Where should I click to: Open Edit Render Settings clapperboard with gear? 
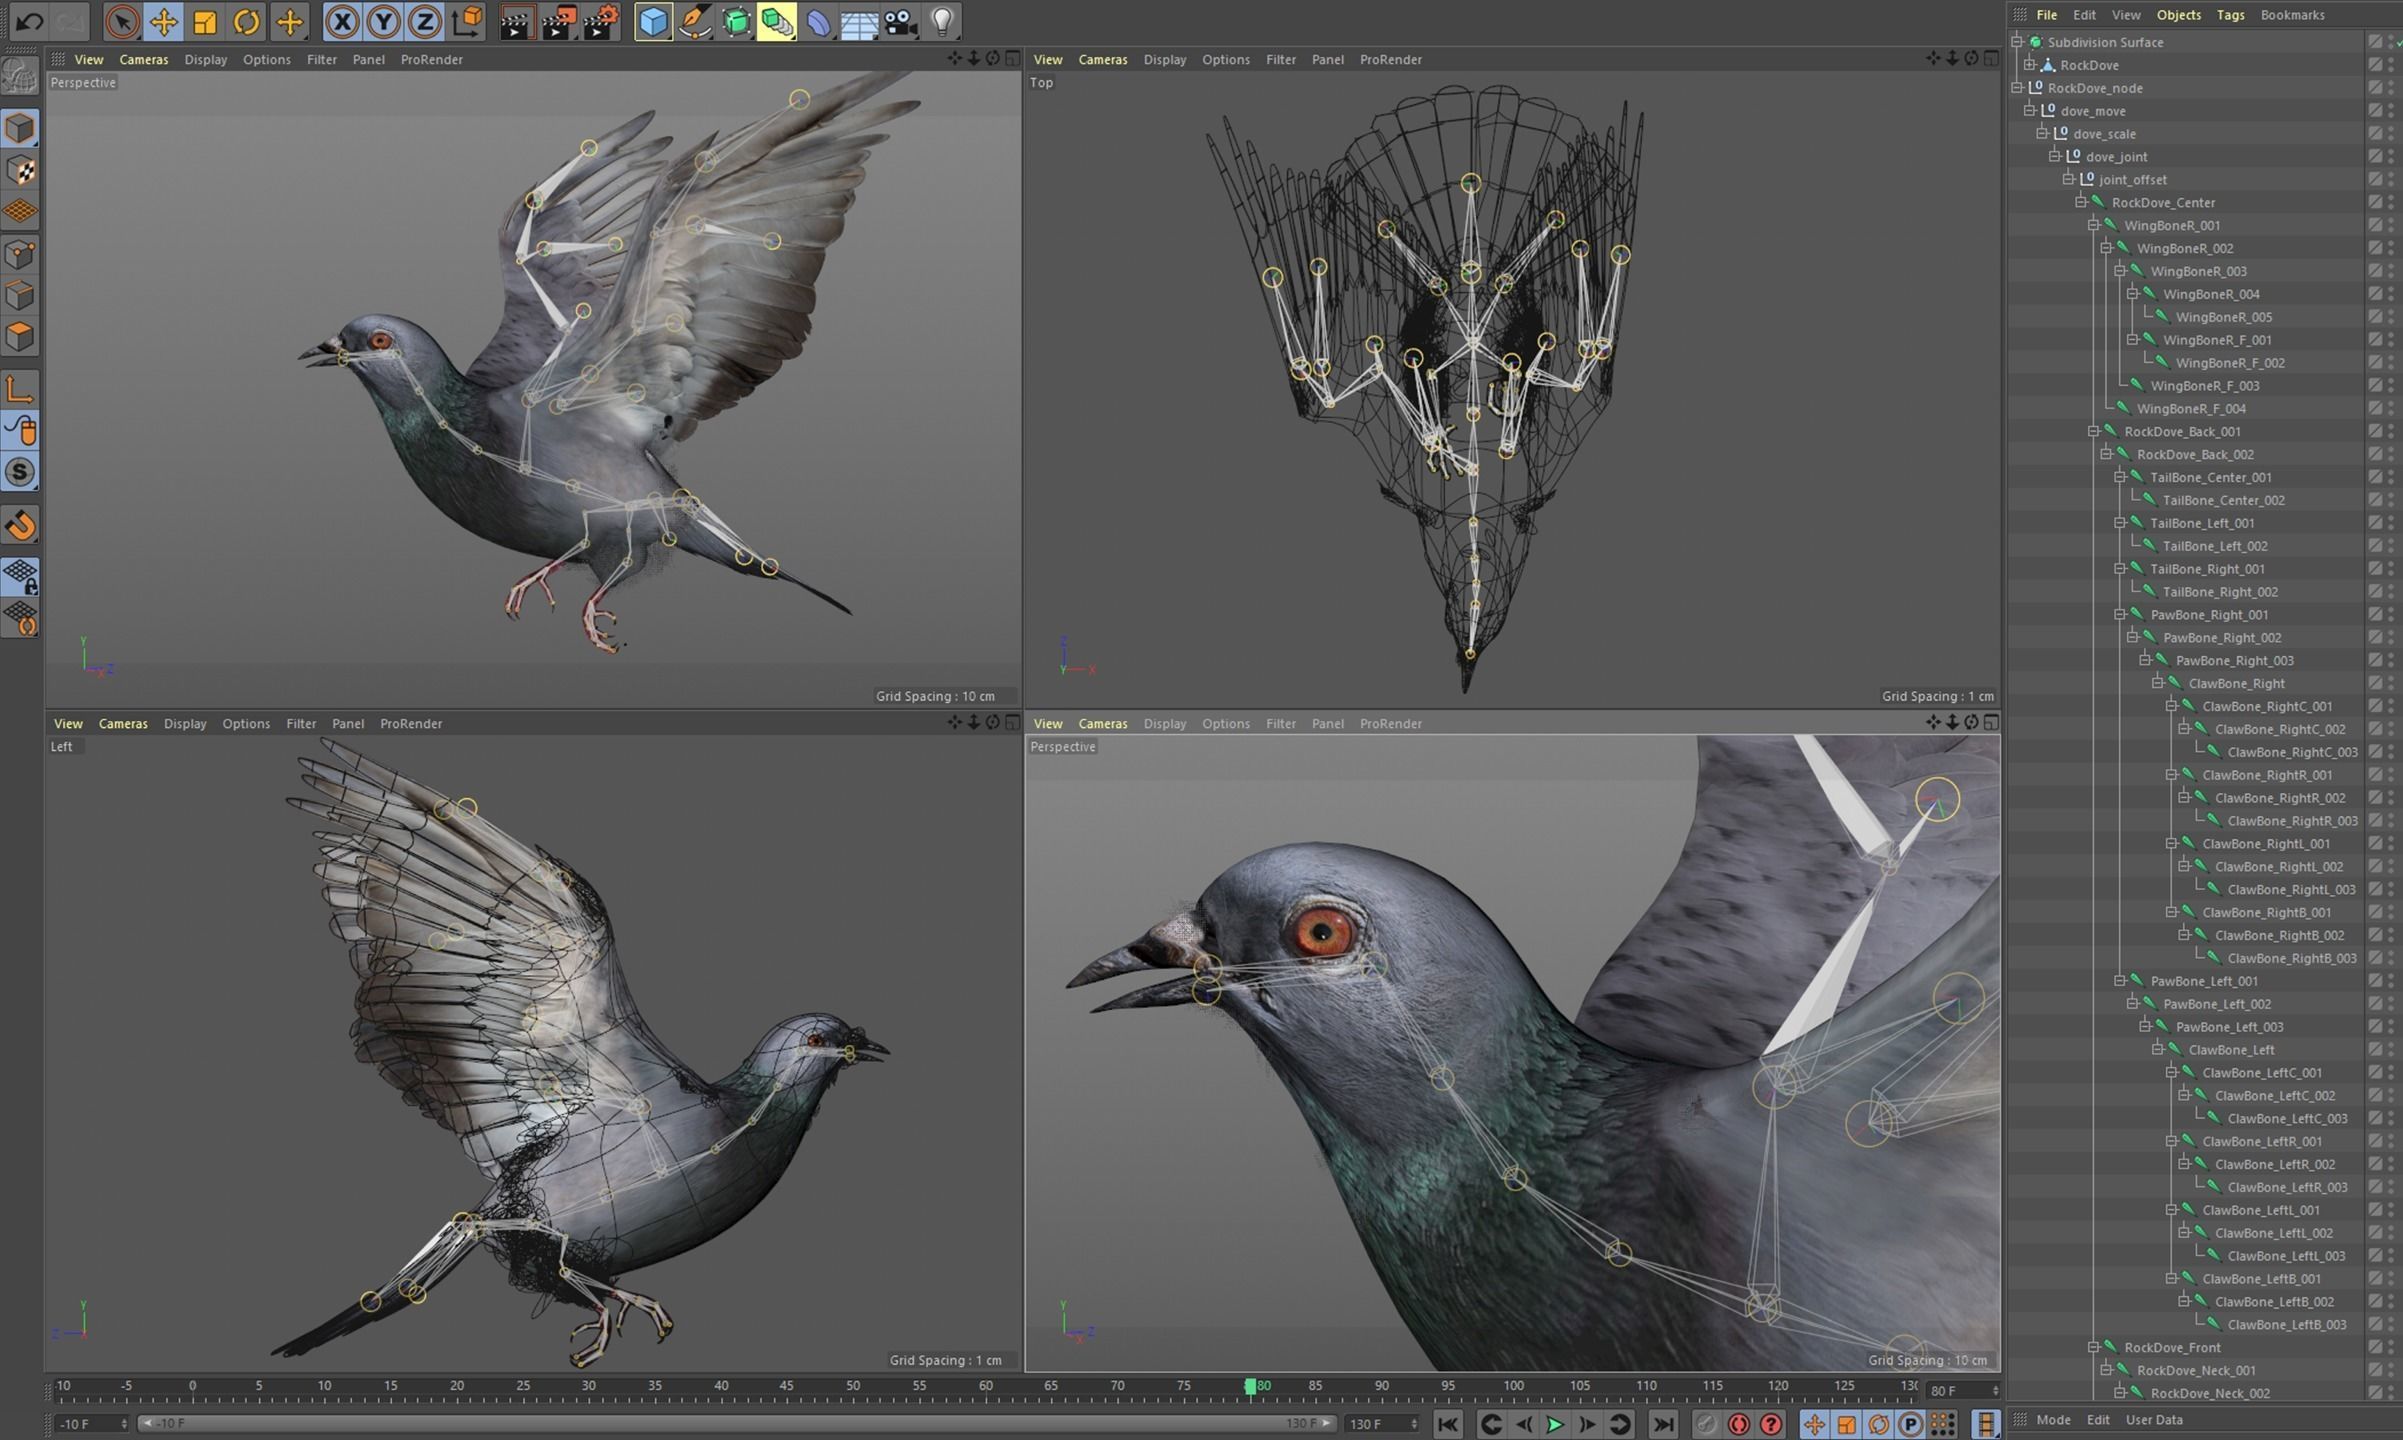tap(600, 21)
